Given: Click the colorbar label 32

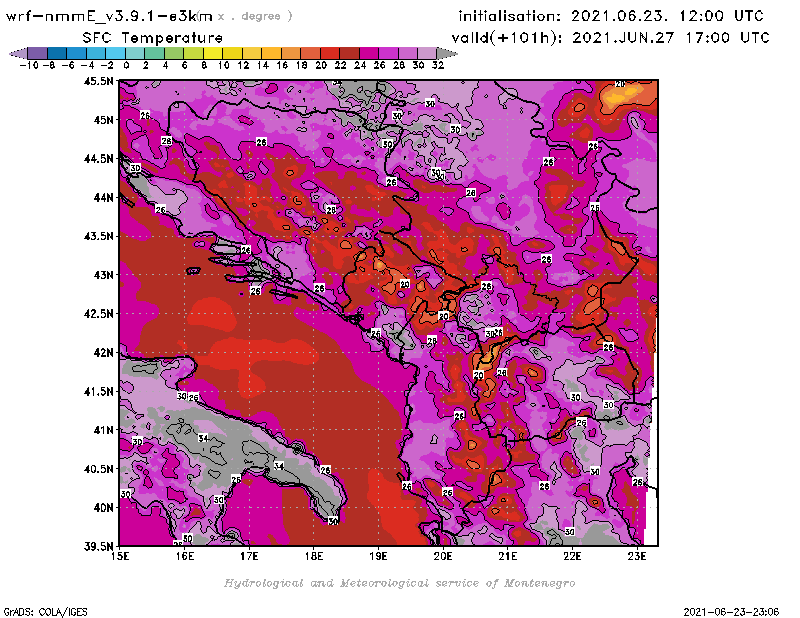Looking at the screenshot, I should 438,66.
